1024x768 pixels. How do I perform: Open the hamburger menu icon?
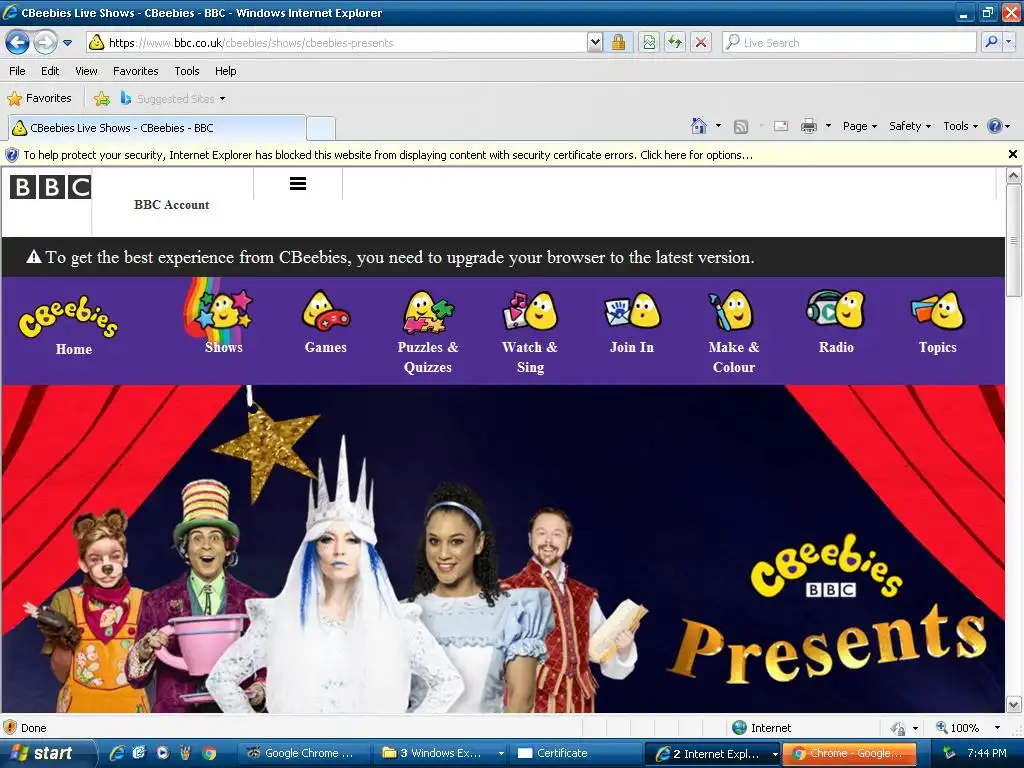point(298,184)
